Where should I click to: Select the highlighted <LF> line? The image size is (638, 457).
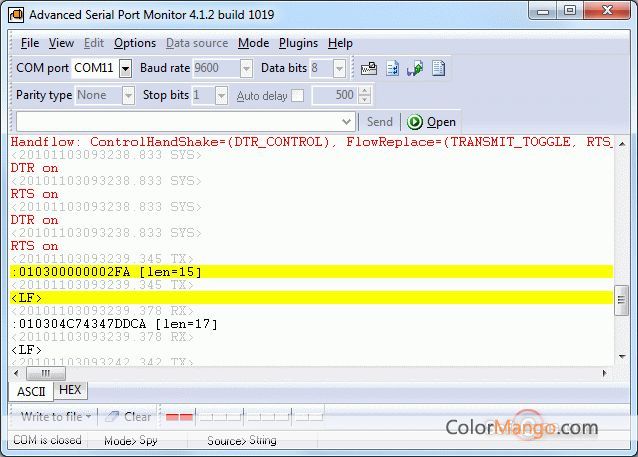tap(311, 298)
